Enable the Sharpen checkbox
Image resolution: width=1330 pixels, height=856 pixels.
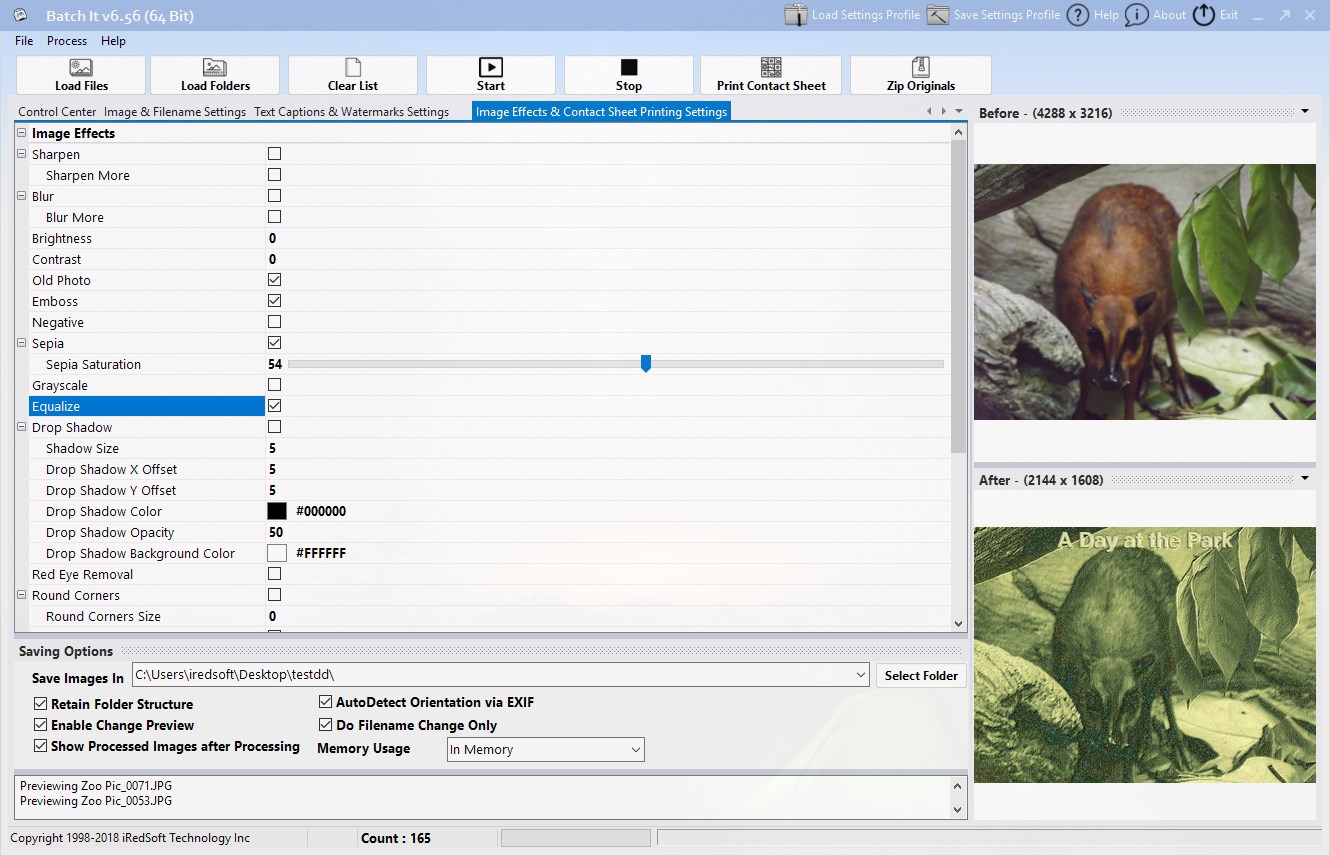click(x=274, y=154)
